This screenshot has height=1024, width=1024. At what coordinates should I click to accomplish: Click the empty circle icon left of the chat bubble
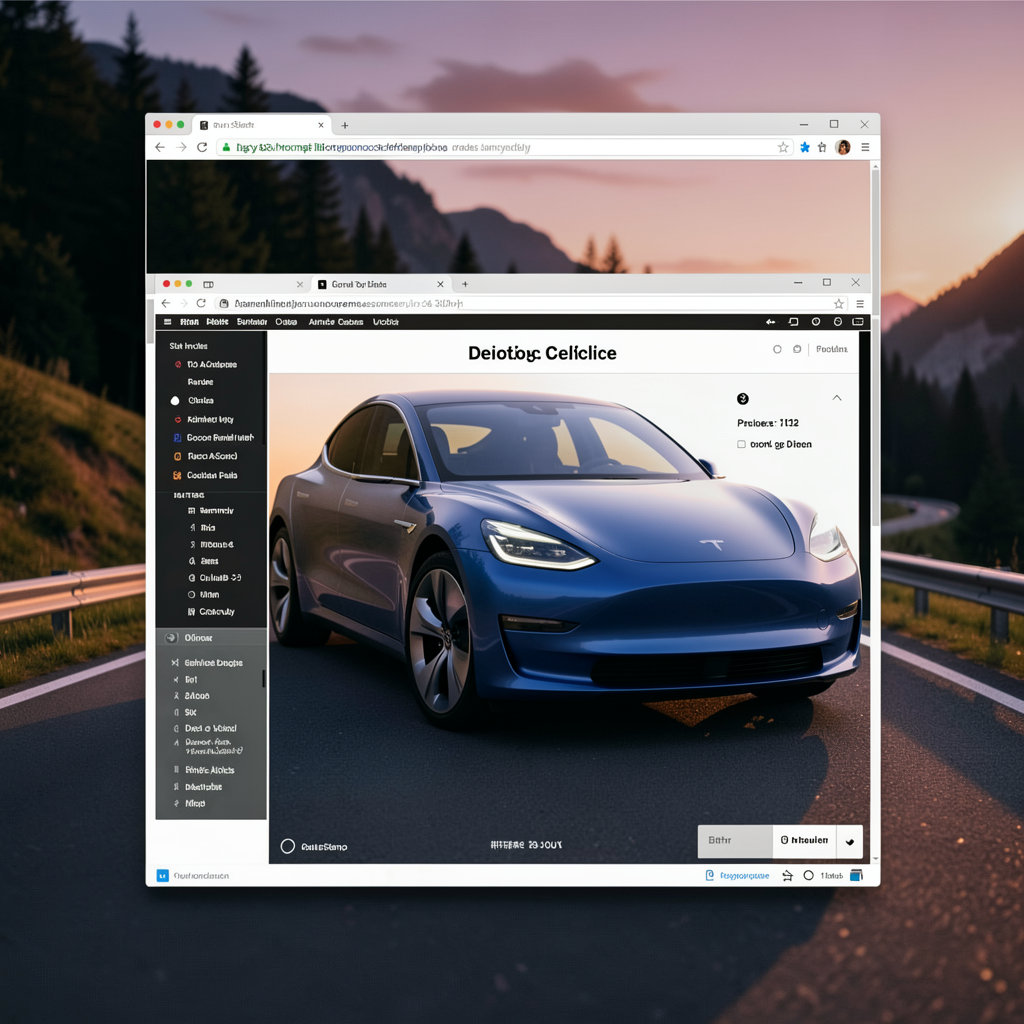click(x=777, y=349)
